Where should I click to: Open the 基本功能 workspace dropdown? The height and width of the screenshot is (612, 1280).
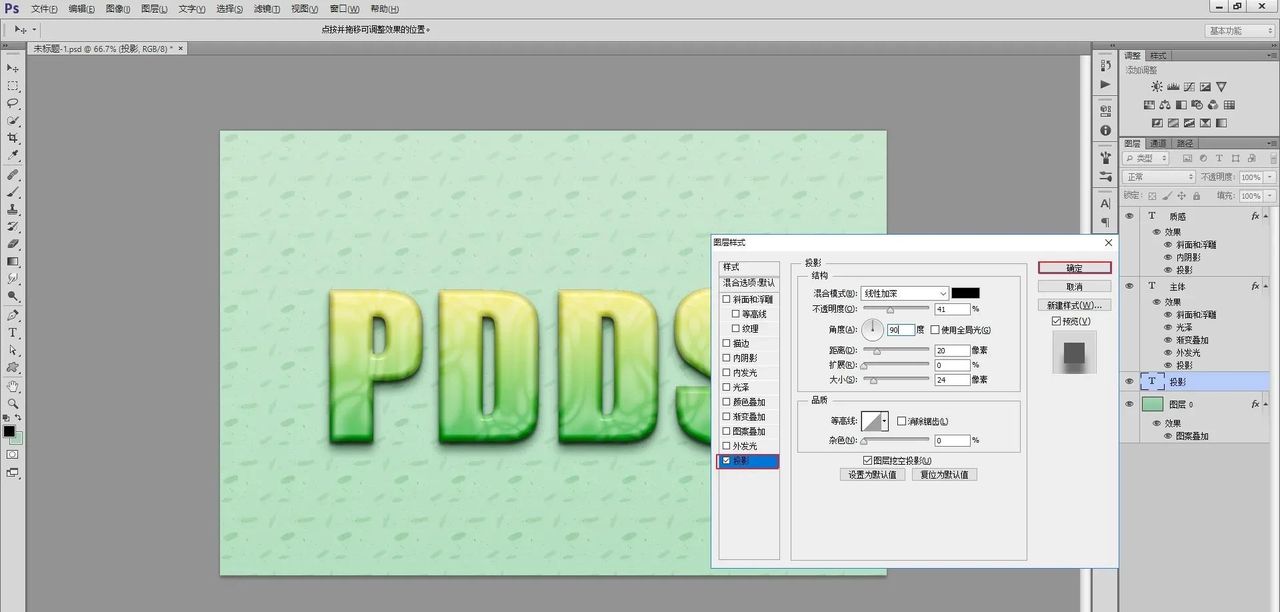pos(1239,30)
